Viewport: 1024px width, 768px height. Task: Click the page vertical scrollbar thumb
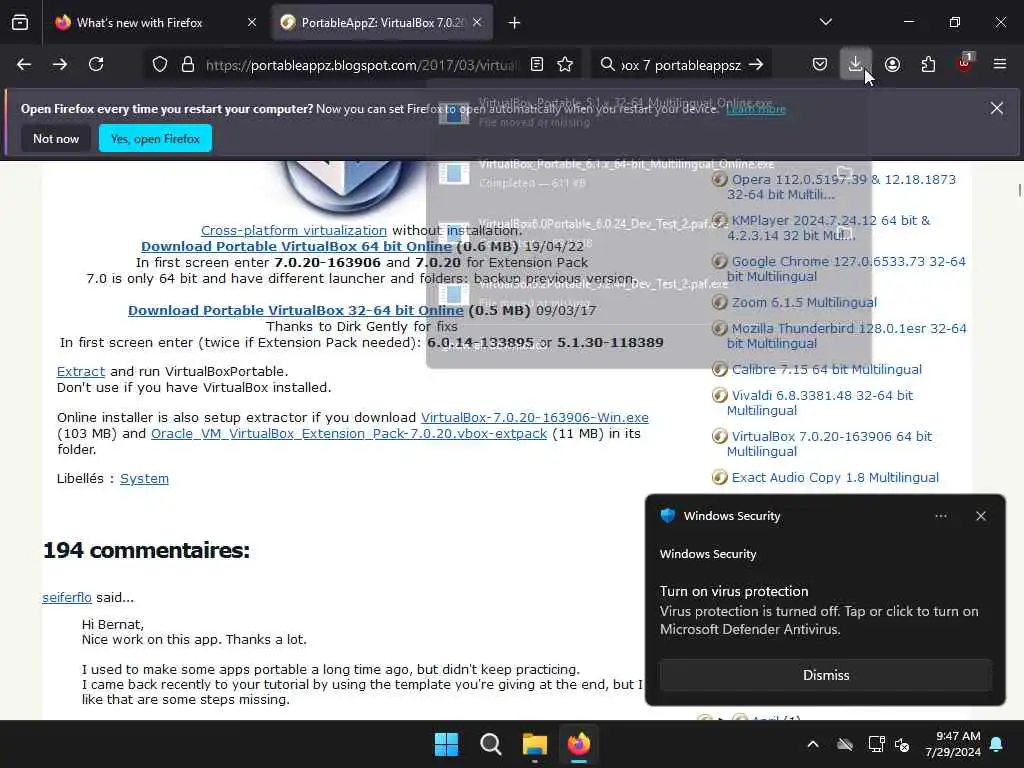click(x=1019, y=190)
